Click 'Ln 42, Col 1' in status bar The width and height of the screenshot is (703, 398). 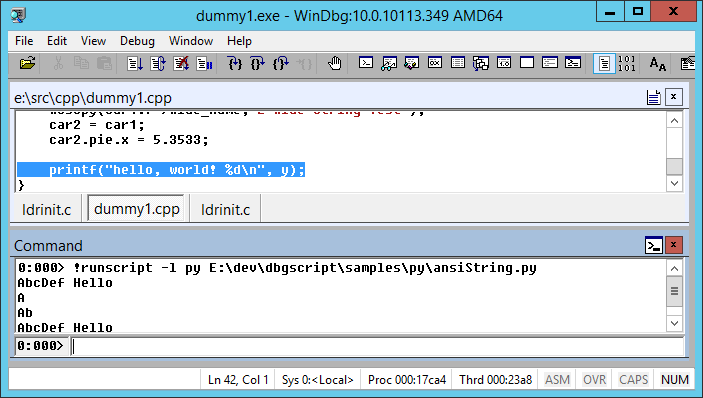click(x=238, y=380)
